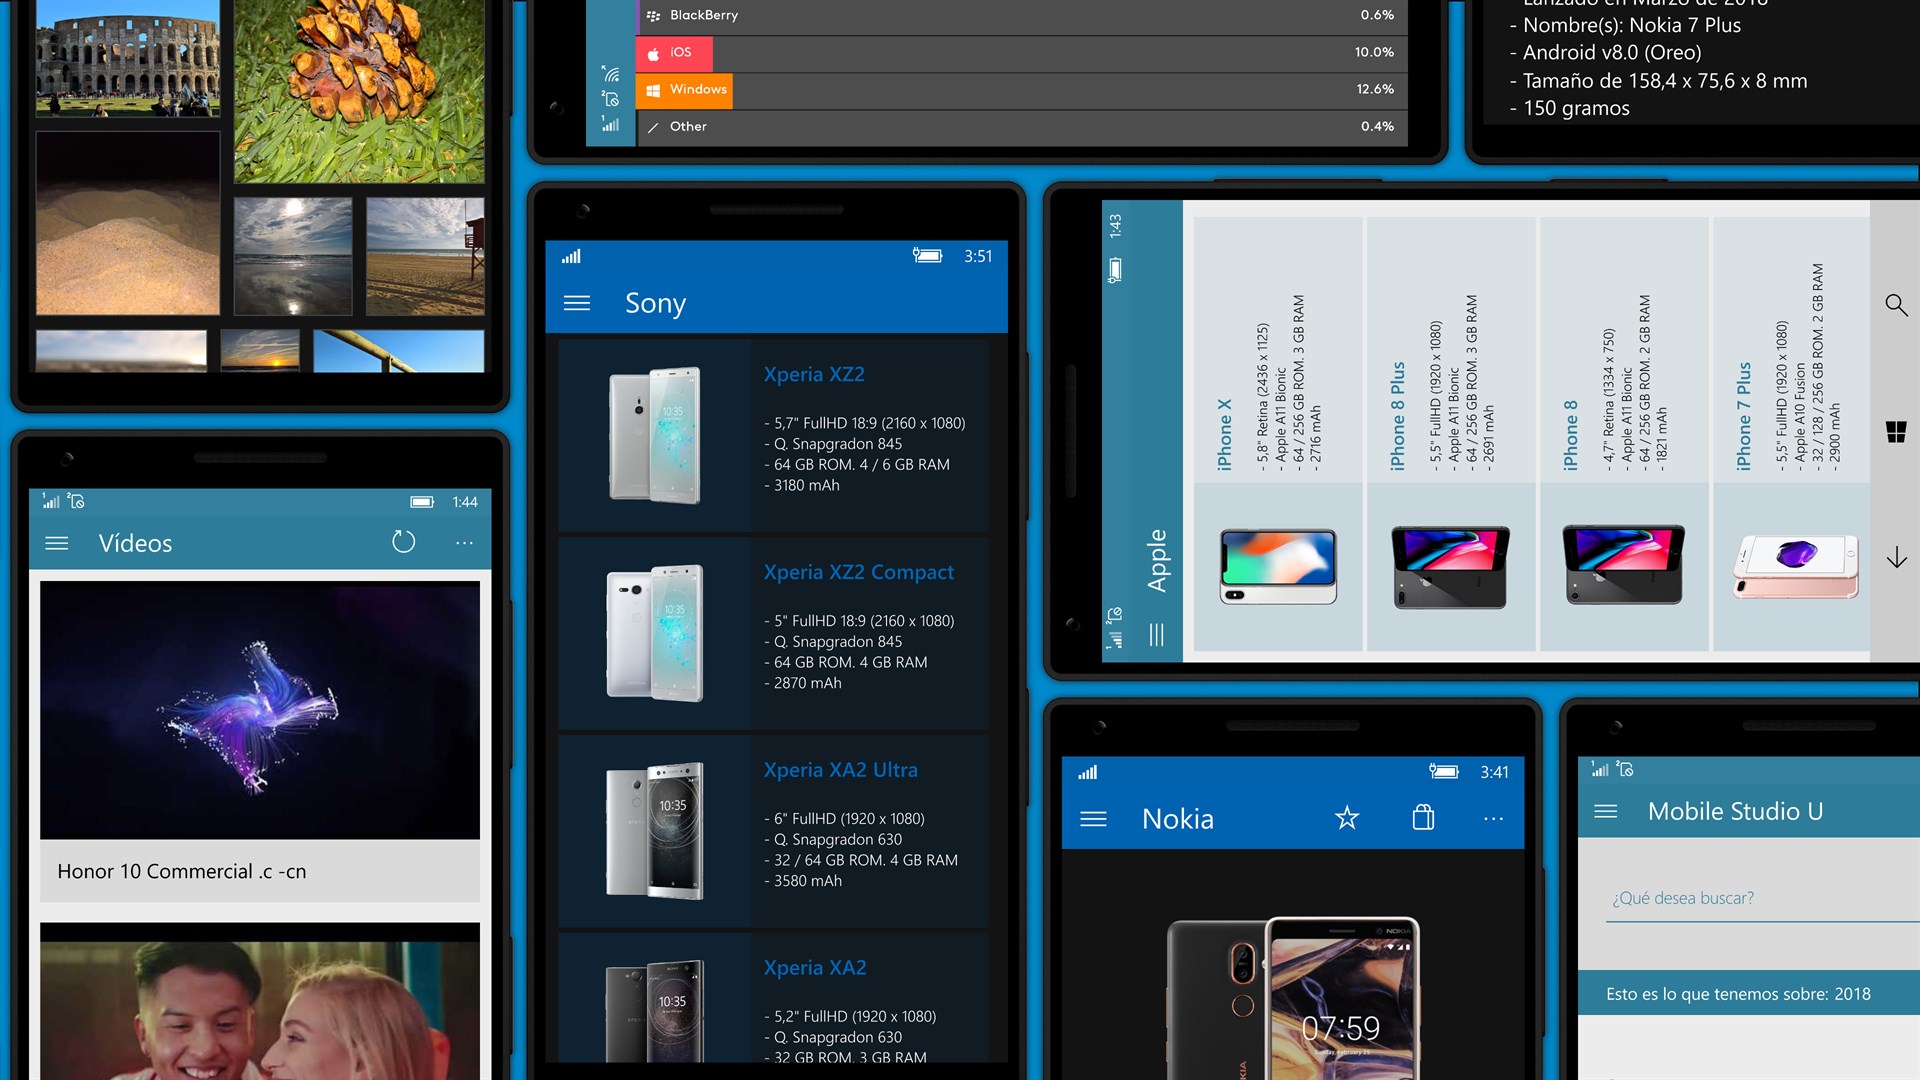Open the more options dots in the Nokia screen

1493,819
